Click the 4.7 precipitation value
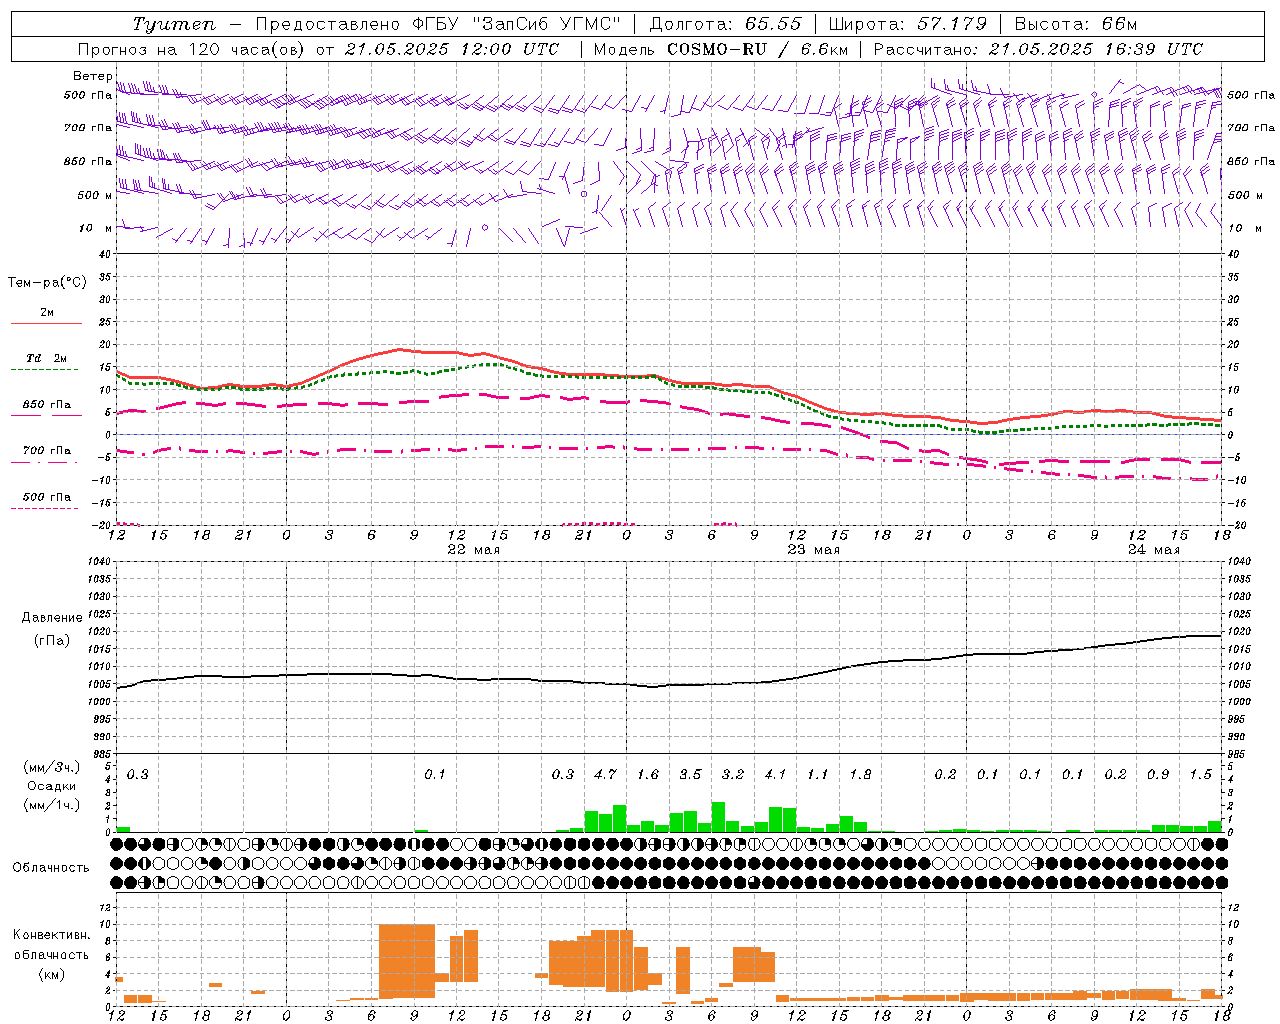The width and height of the screenshot is (1280, 1024). point(605,774)
